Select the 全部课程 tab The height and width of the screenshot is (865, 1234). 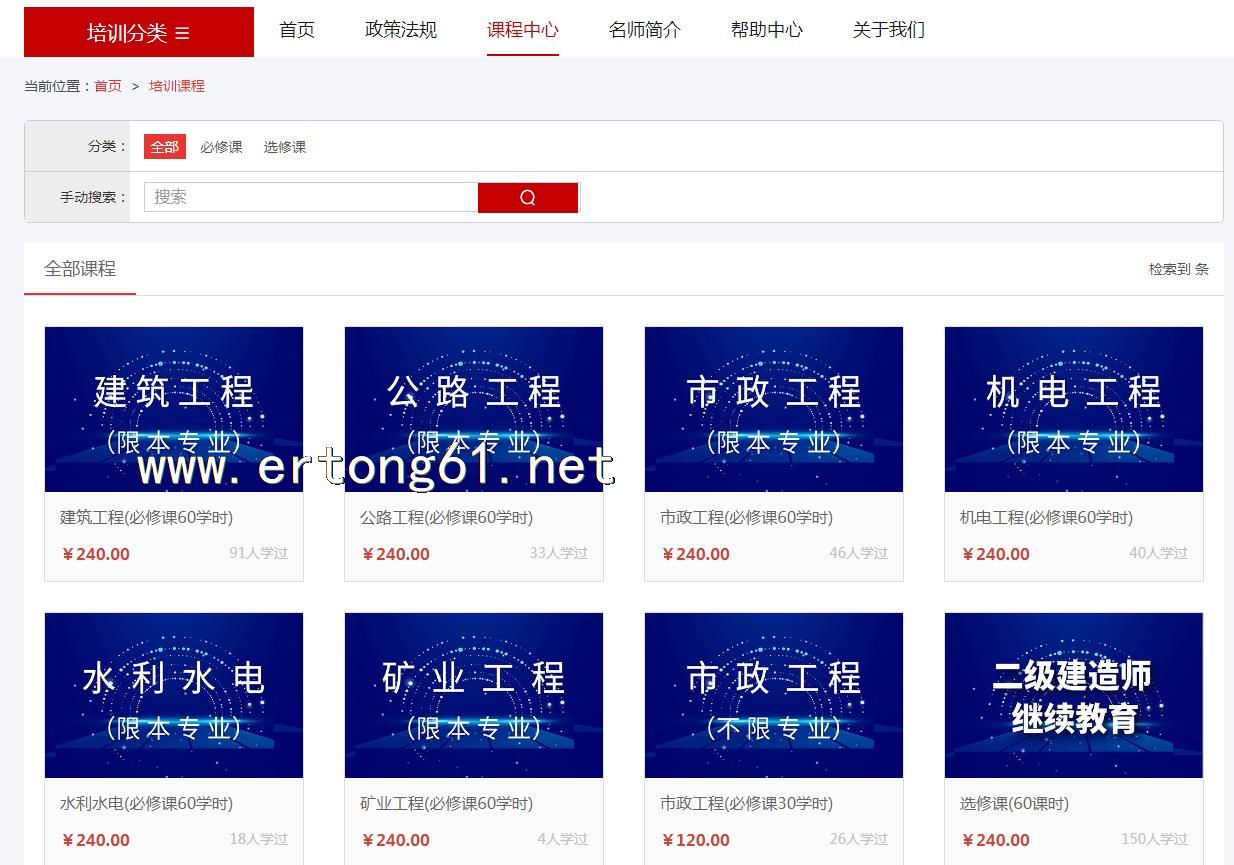[x=80, y=269]
